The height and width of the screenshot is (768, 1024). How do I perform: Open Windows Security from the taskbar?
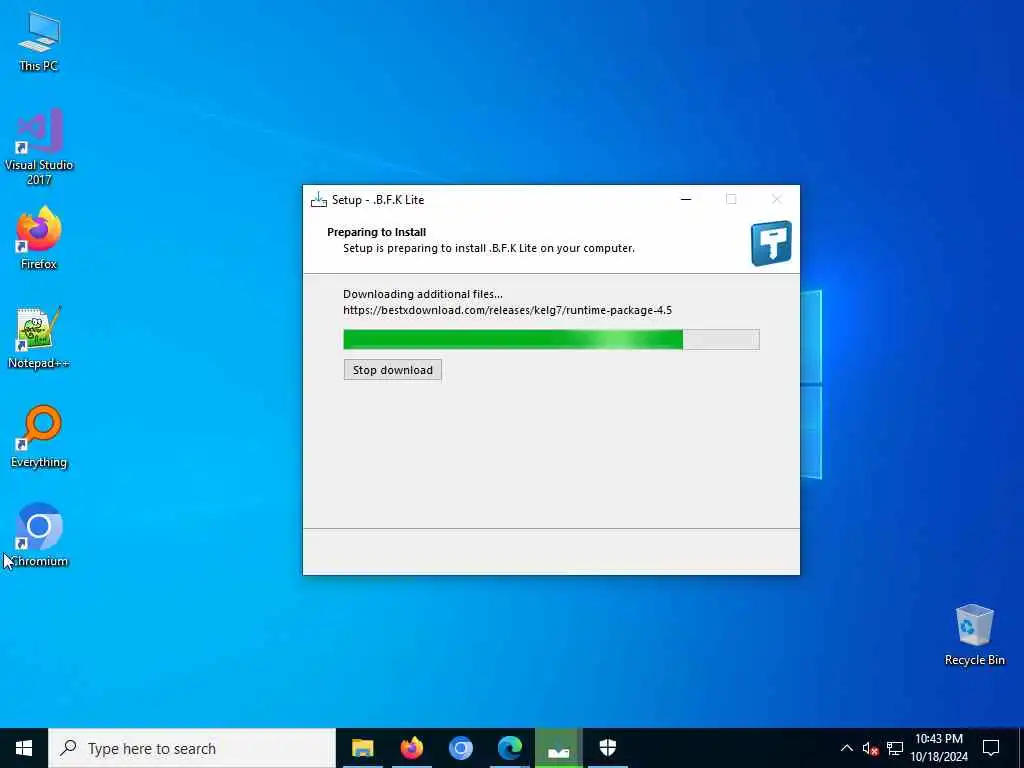point(607,748)
